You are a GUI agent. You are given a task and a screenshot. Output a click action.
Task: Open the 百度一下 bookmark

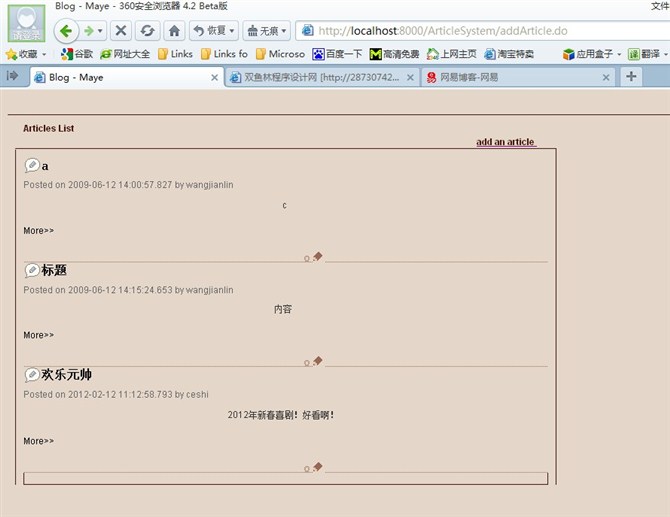[x=337, y=54]
